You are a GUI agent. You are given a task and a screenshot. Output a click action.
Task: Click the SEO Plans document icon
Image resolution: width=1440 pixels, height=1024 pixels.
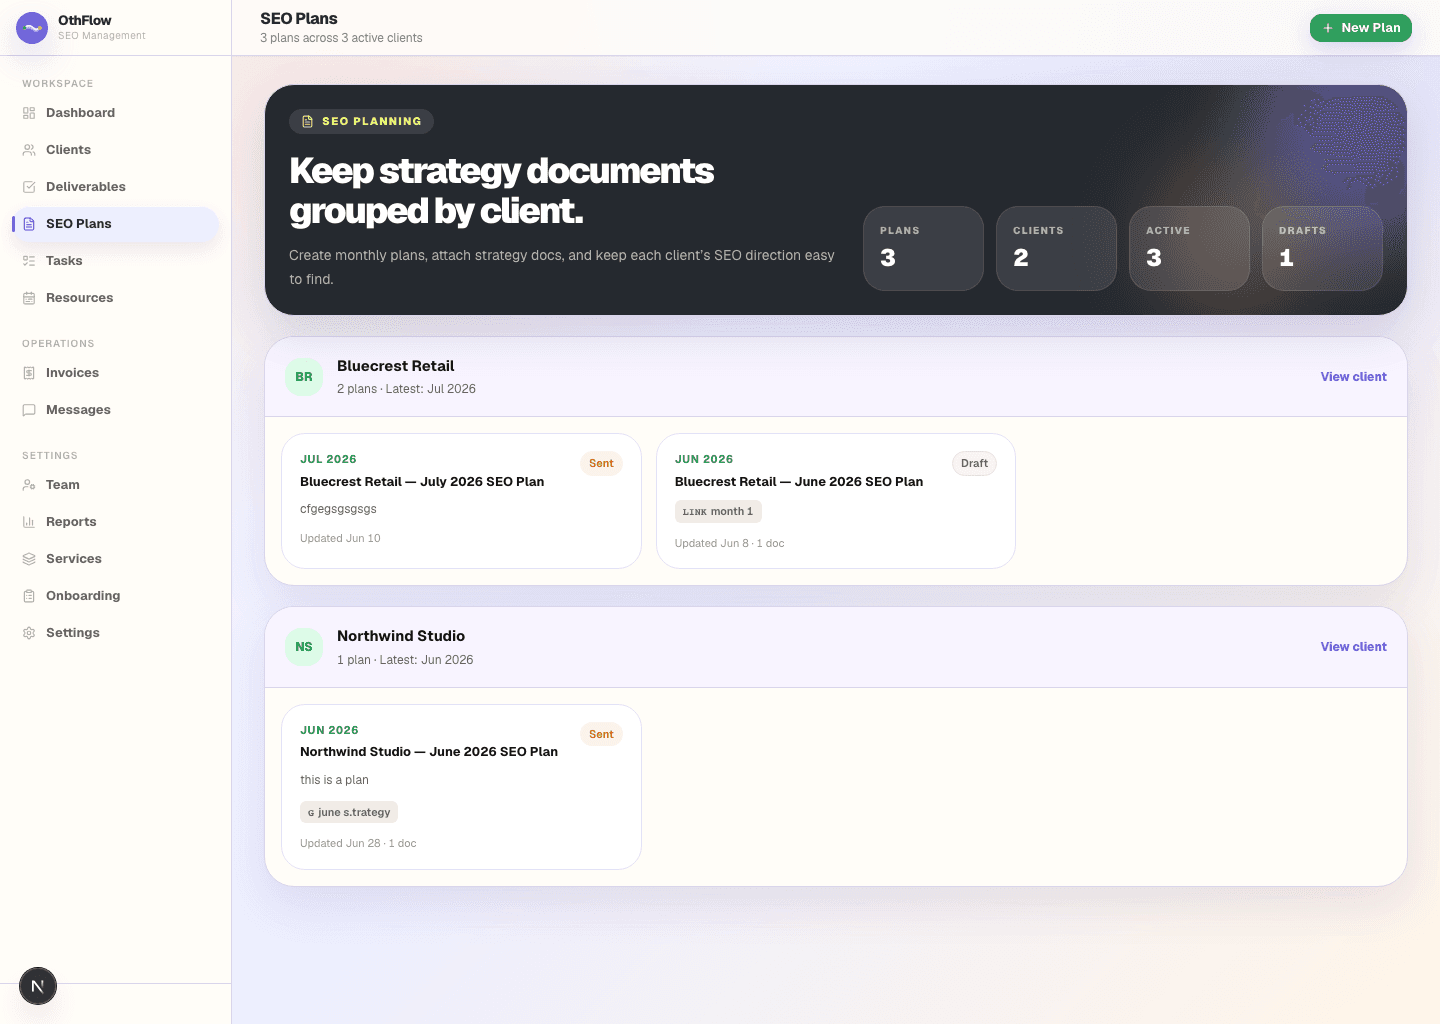29,224
